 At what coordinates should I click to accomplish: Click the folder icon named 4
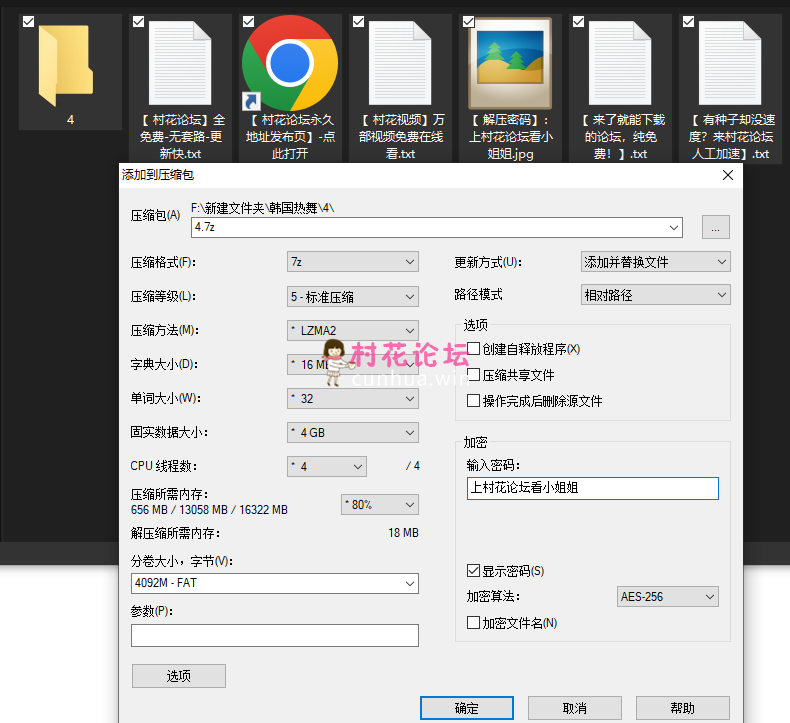pos(69,65)
